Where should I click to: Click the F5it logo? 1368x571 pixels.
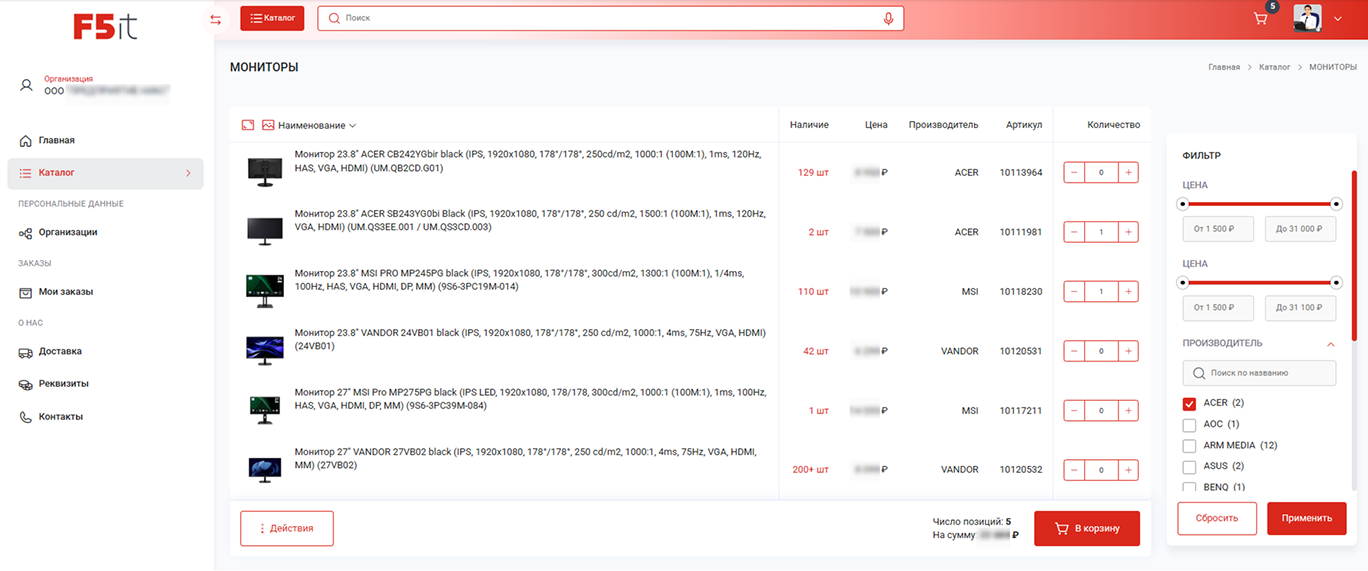click(105, 26)
